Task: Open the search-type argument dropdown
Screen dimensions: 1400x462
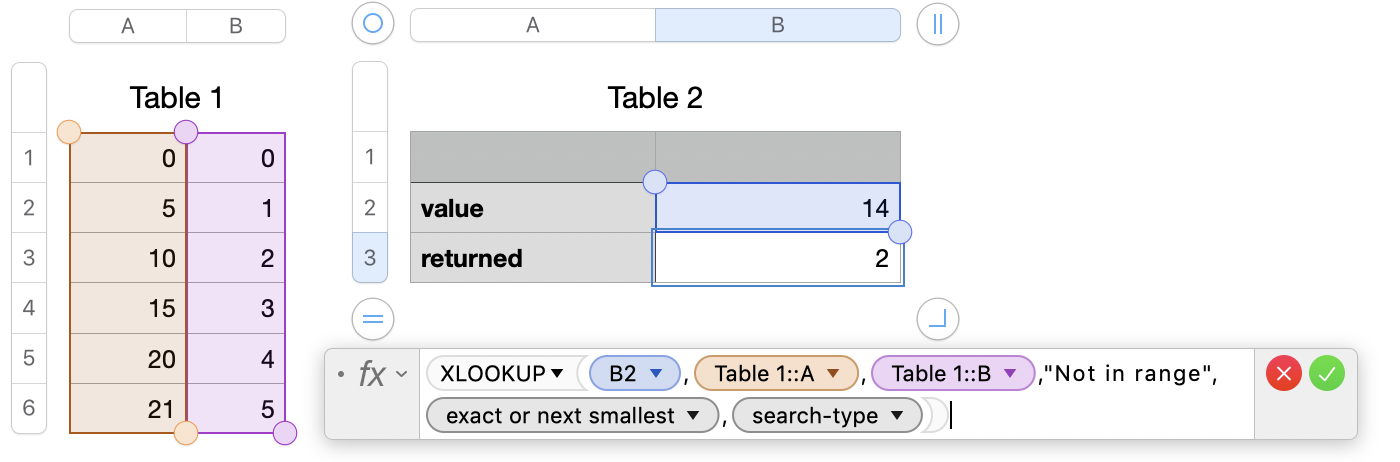Action: click(x=897, y=415)
